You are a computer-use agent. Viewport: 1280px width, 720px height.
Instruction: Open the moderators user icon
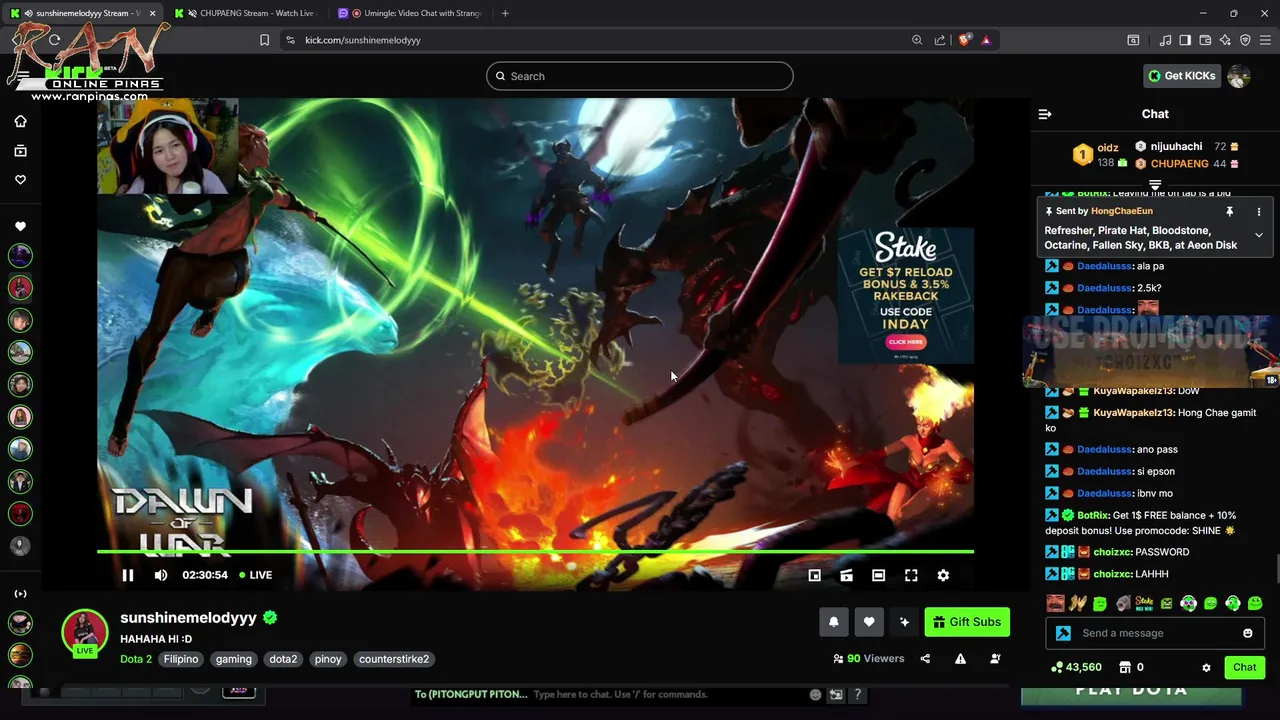coord(995,659)
